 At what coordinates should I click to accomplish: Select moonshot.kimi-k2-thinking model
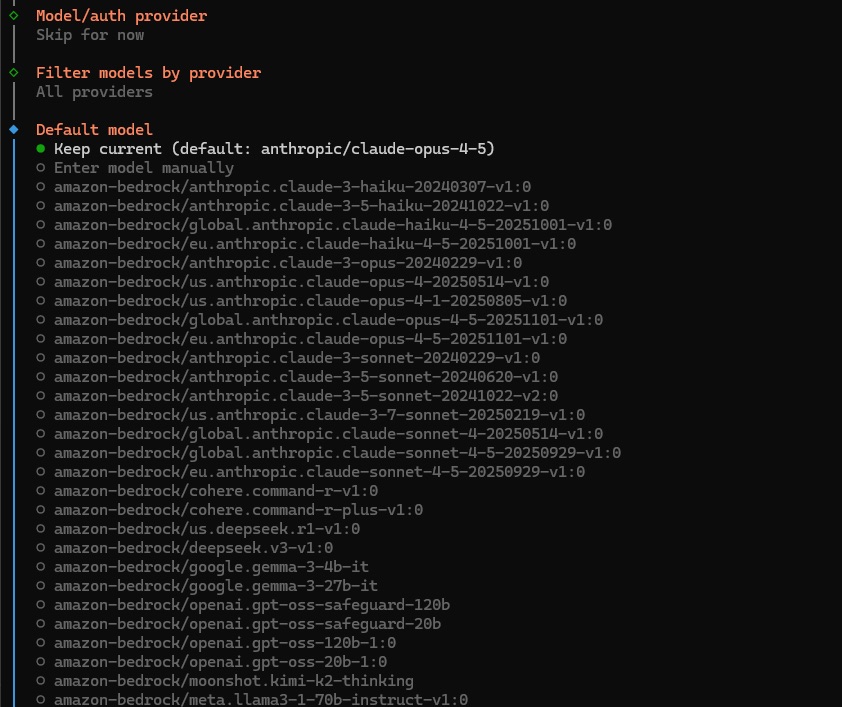pos(234,681)
